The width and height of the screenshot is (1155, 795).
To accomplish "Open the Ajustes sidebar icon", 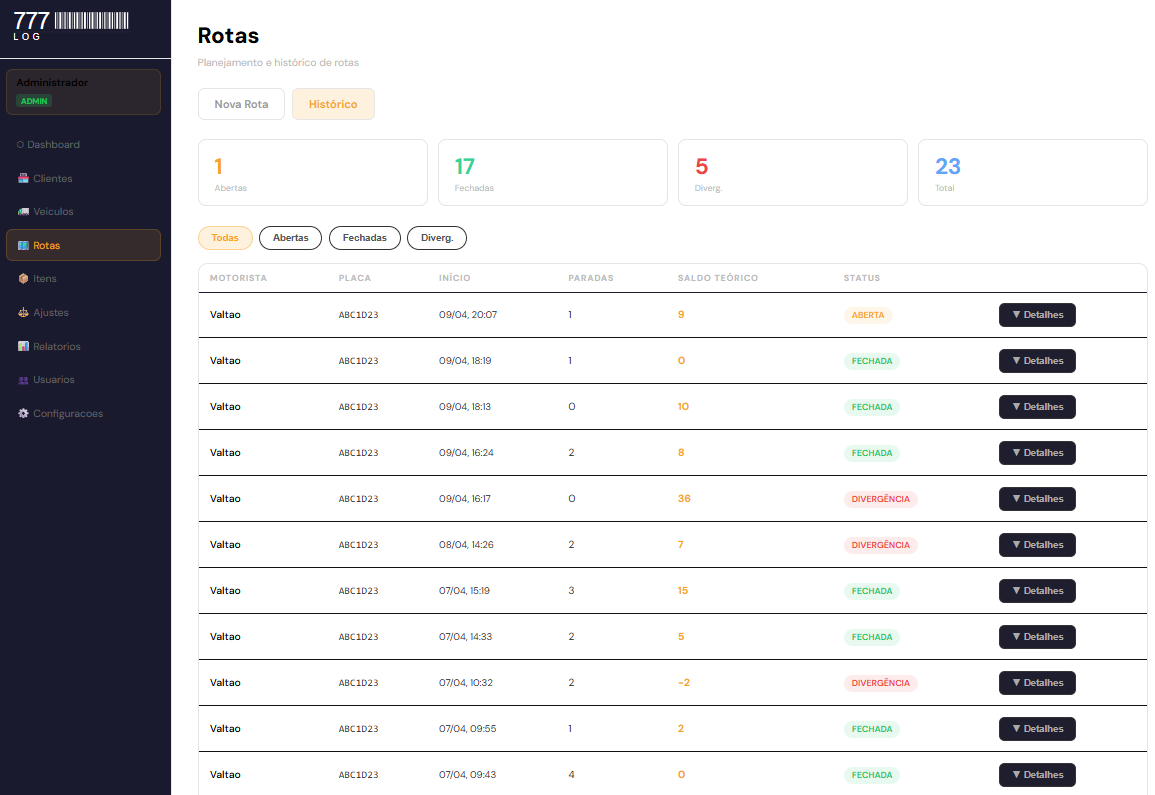I will [23, 313].
